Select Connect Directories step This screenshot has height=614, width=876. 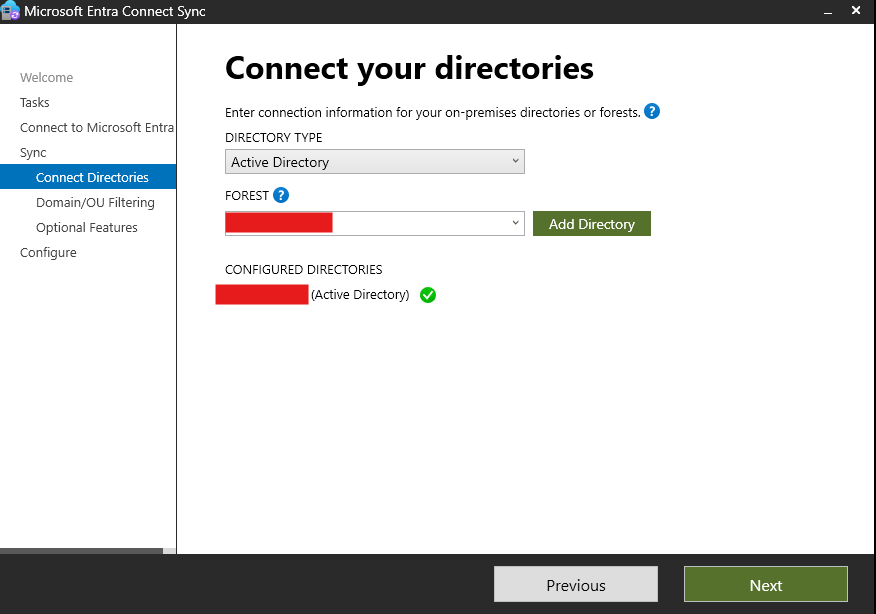click(88, 177)
